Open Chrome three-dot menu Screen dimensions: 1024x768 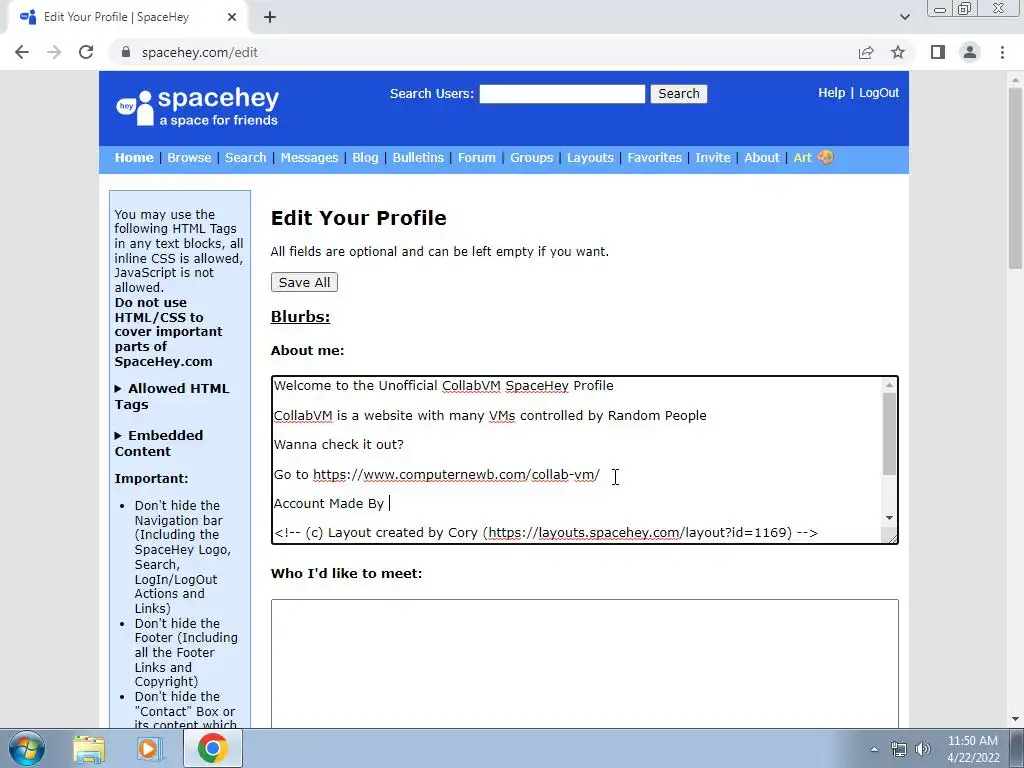1002,52
